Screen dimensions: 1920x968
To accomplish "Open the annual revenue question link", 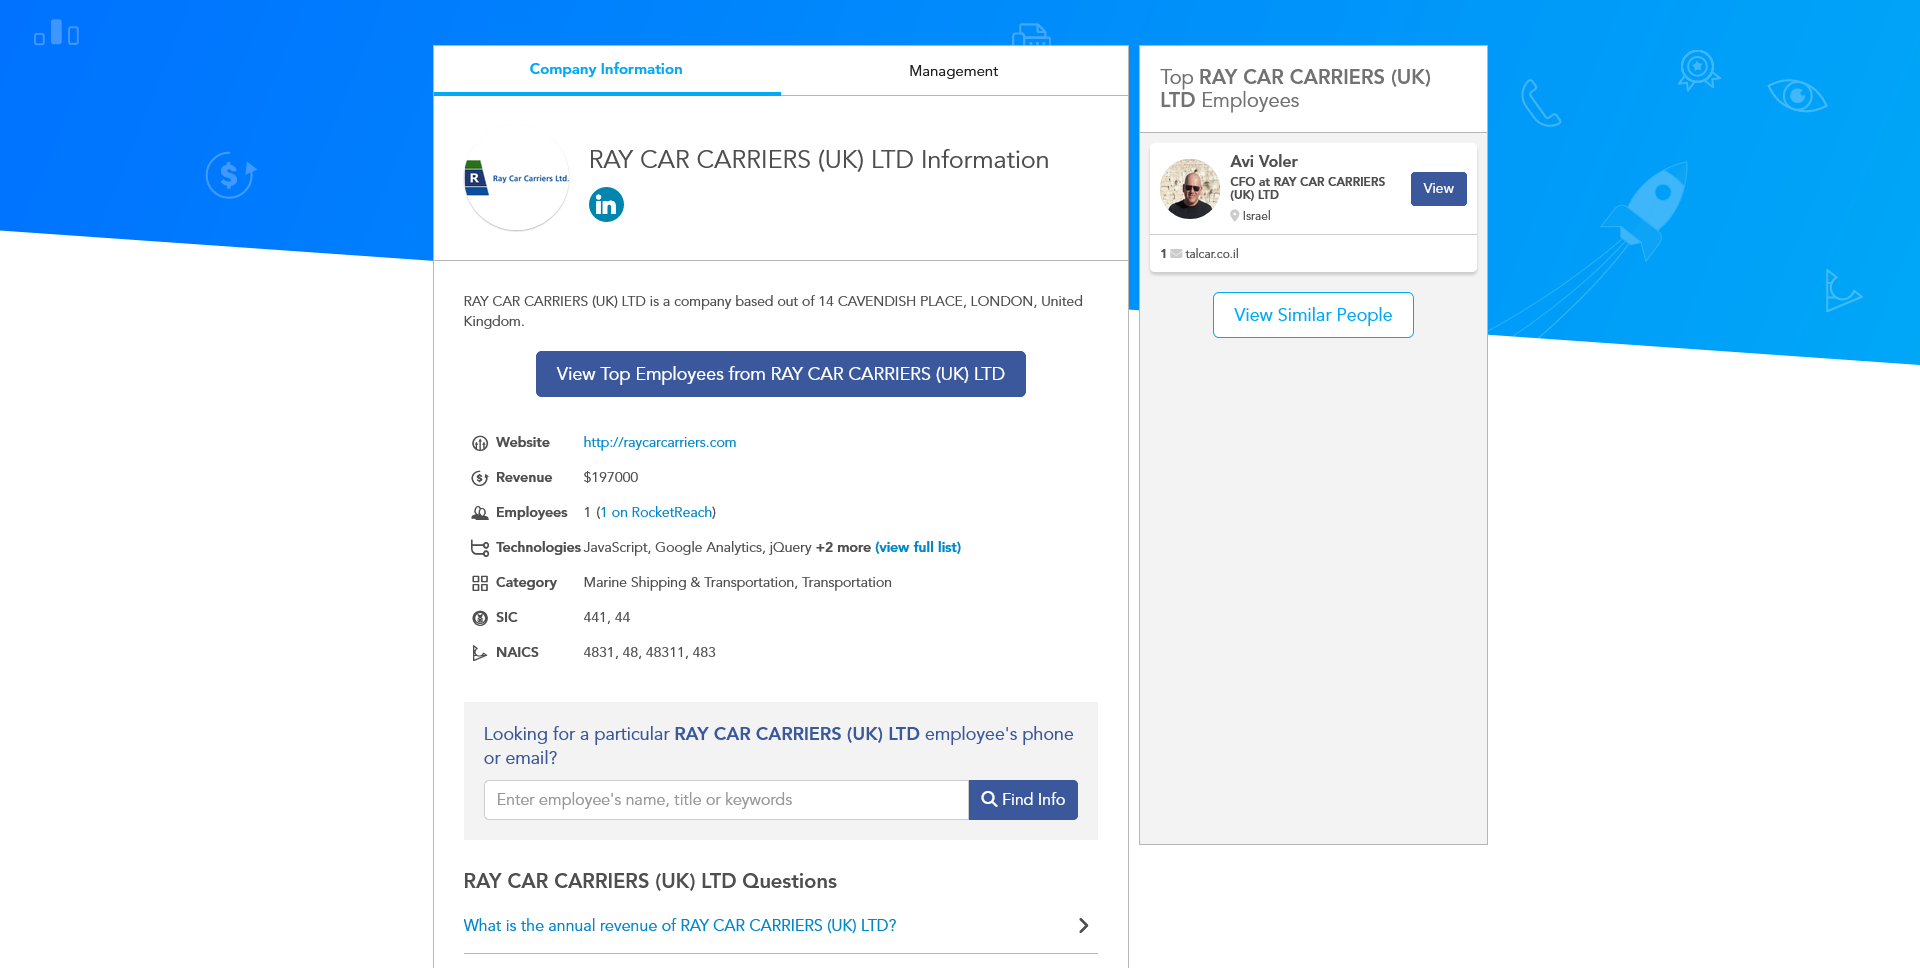I will [x=680, y=926].
